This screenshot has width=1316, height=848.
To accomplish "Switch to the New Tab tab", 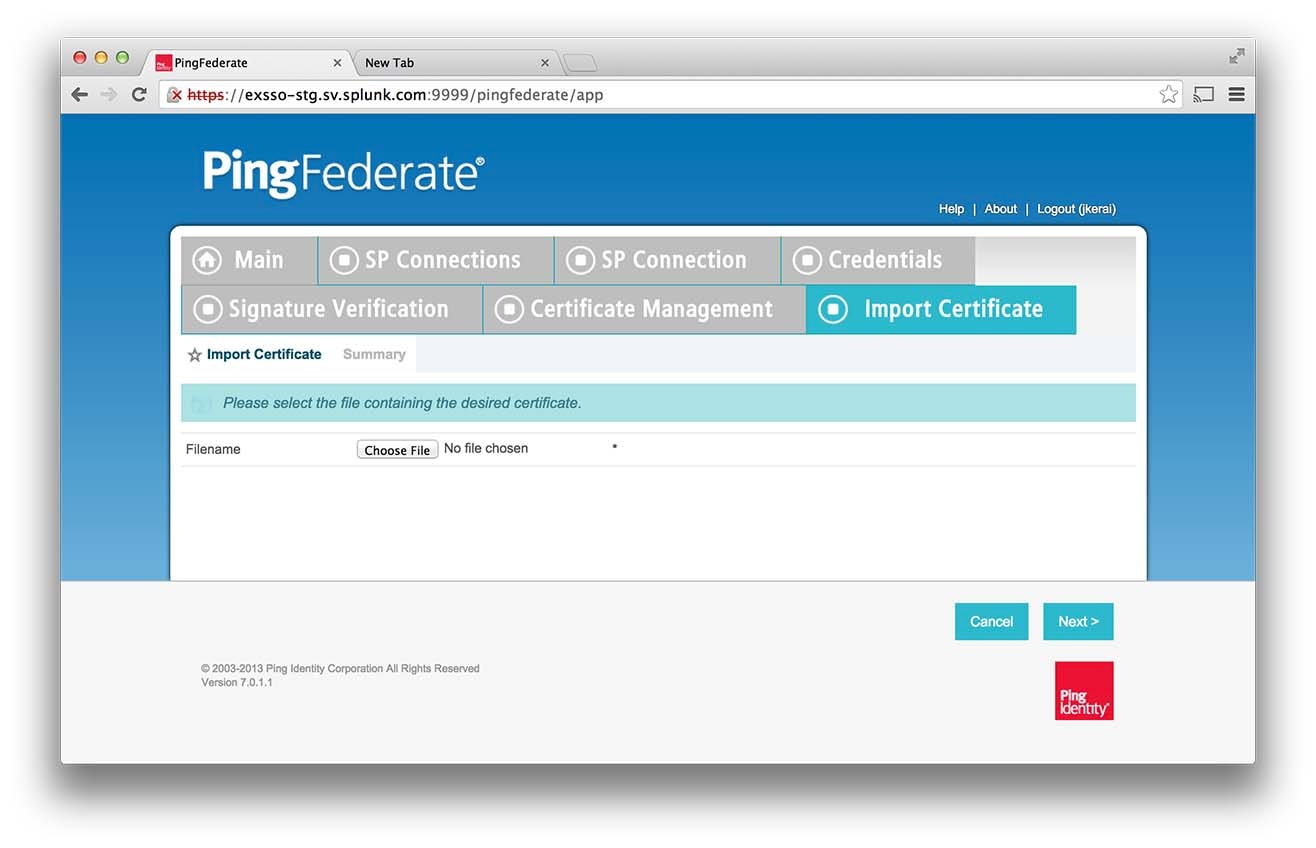I will [x=454, y=62].
